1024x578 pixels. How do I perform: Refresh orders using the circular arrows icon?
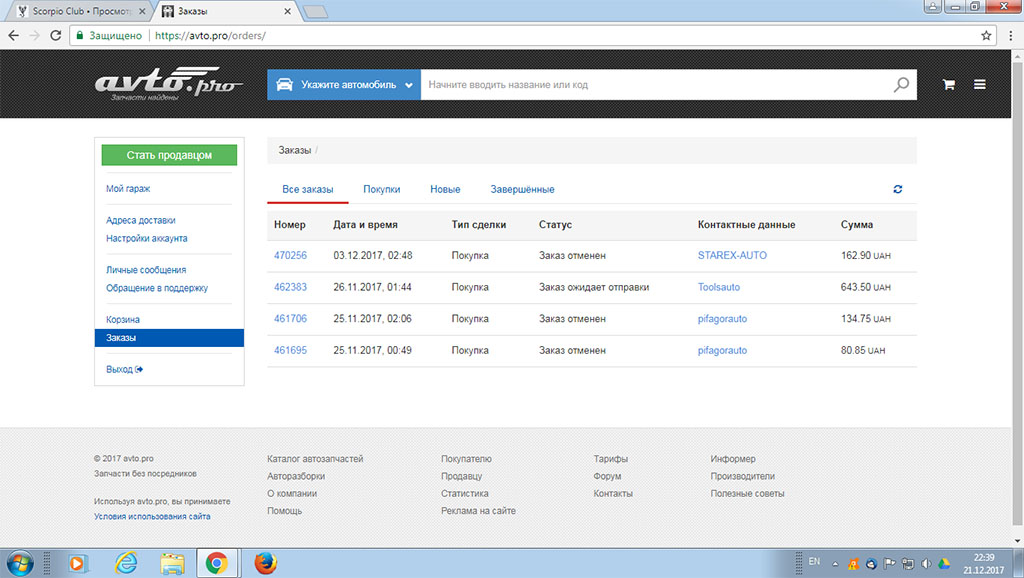[897, 188]
